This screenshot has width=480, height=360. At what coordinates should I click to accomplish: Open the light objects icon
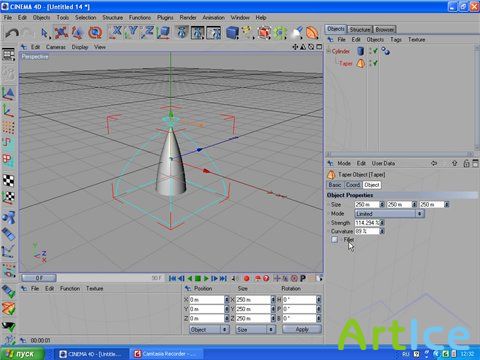pyautogui.click(x=296, y=33)
